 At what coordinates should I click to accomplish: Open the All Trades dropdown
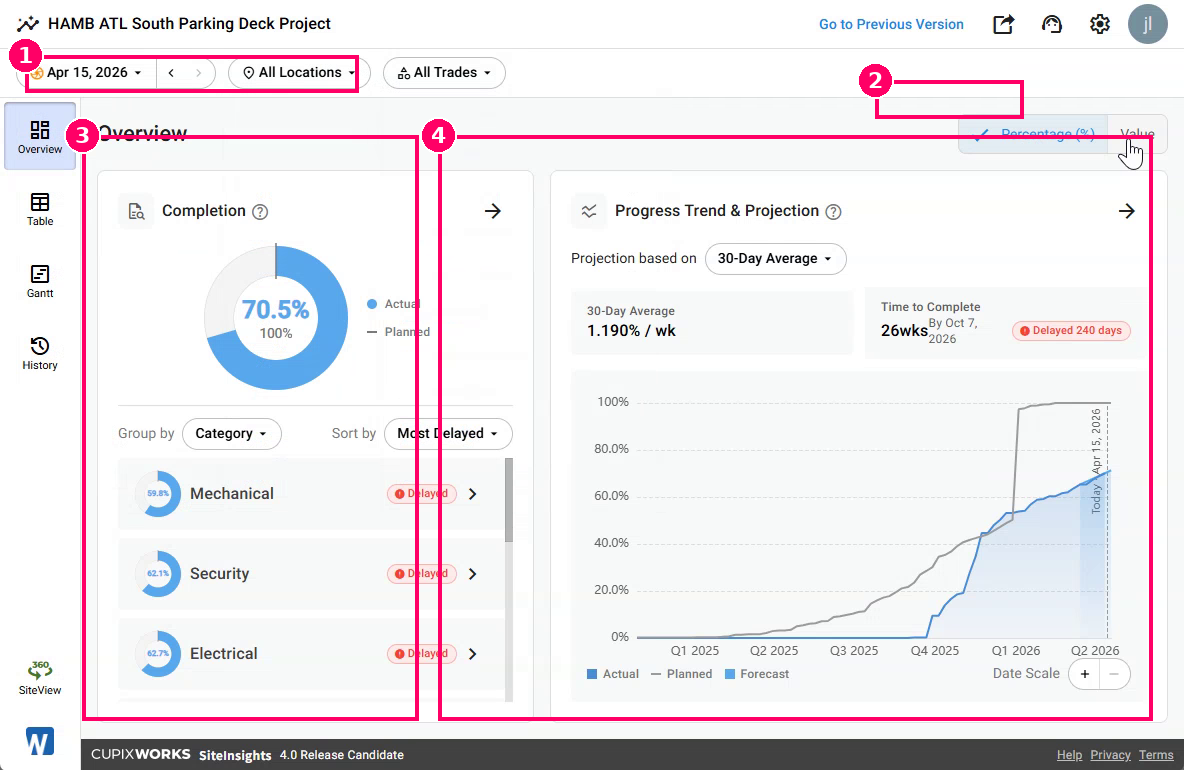444,72
